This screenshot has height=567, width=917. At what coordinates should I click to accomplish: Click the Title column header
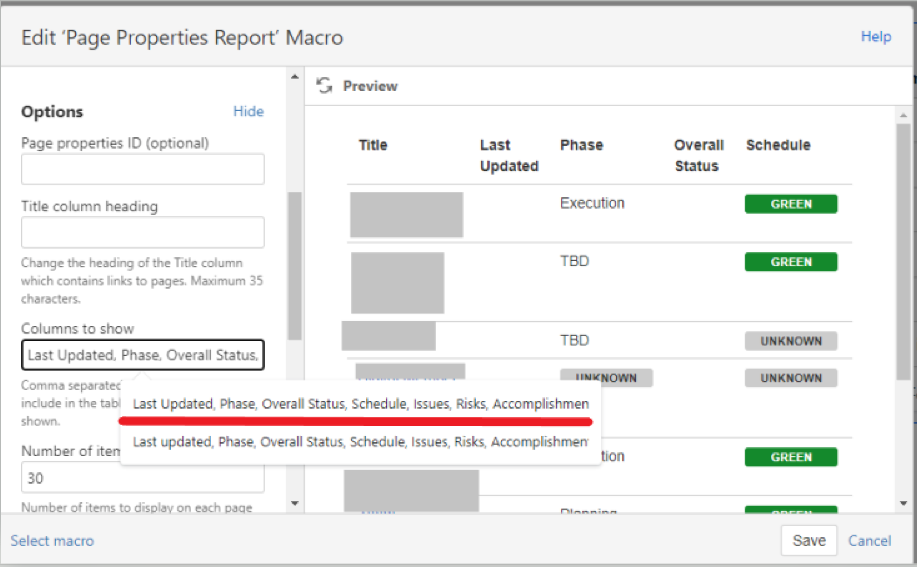pyautogui.click(x=373, y=145)
